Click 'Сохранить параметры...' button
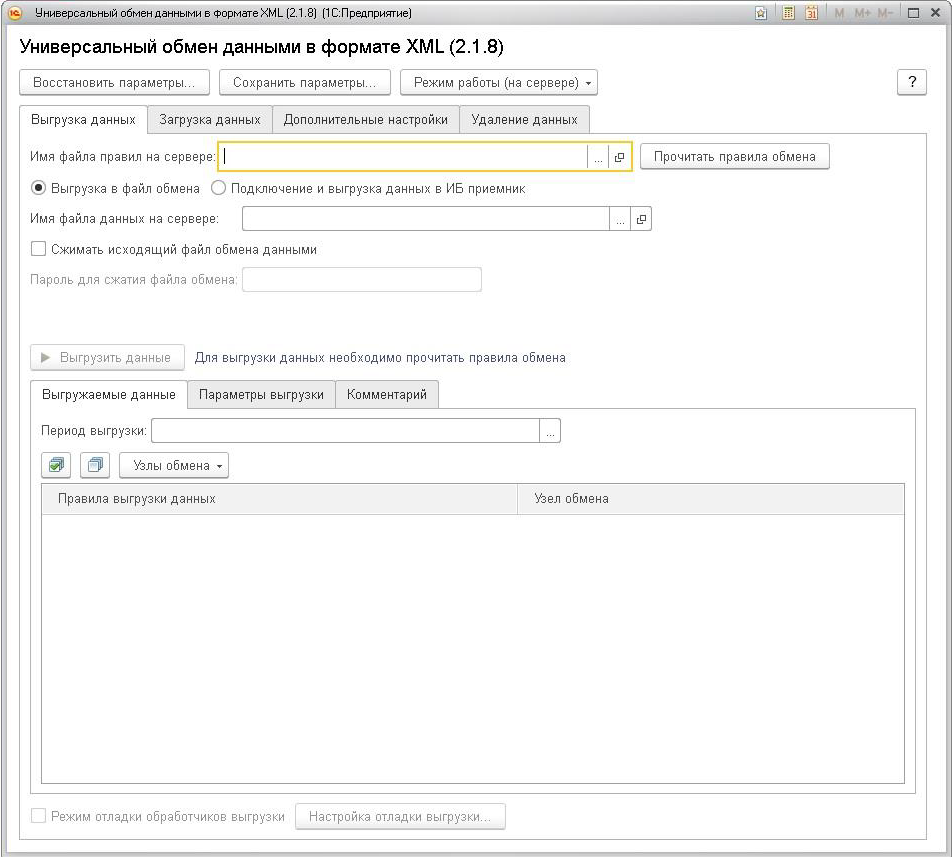952x857 pixels. (304, 83)
